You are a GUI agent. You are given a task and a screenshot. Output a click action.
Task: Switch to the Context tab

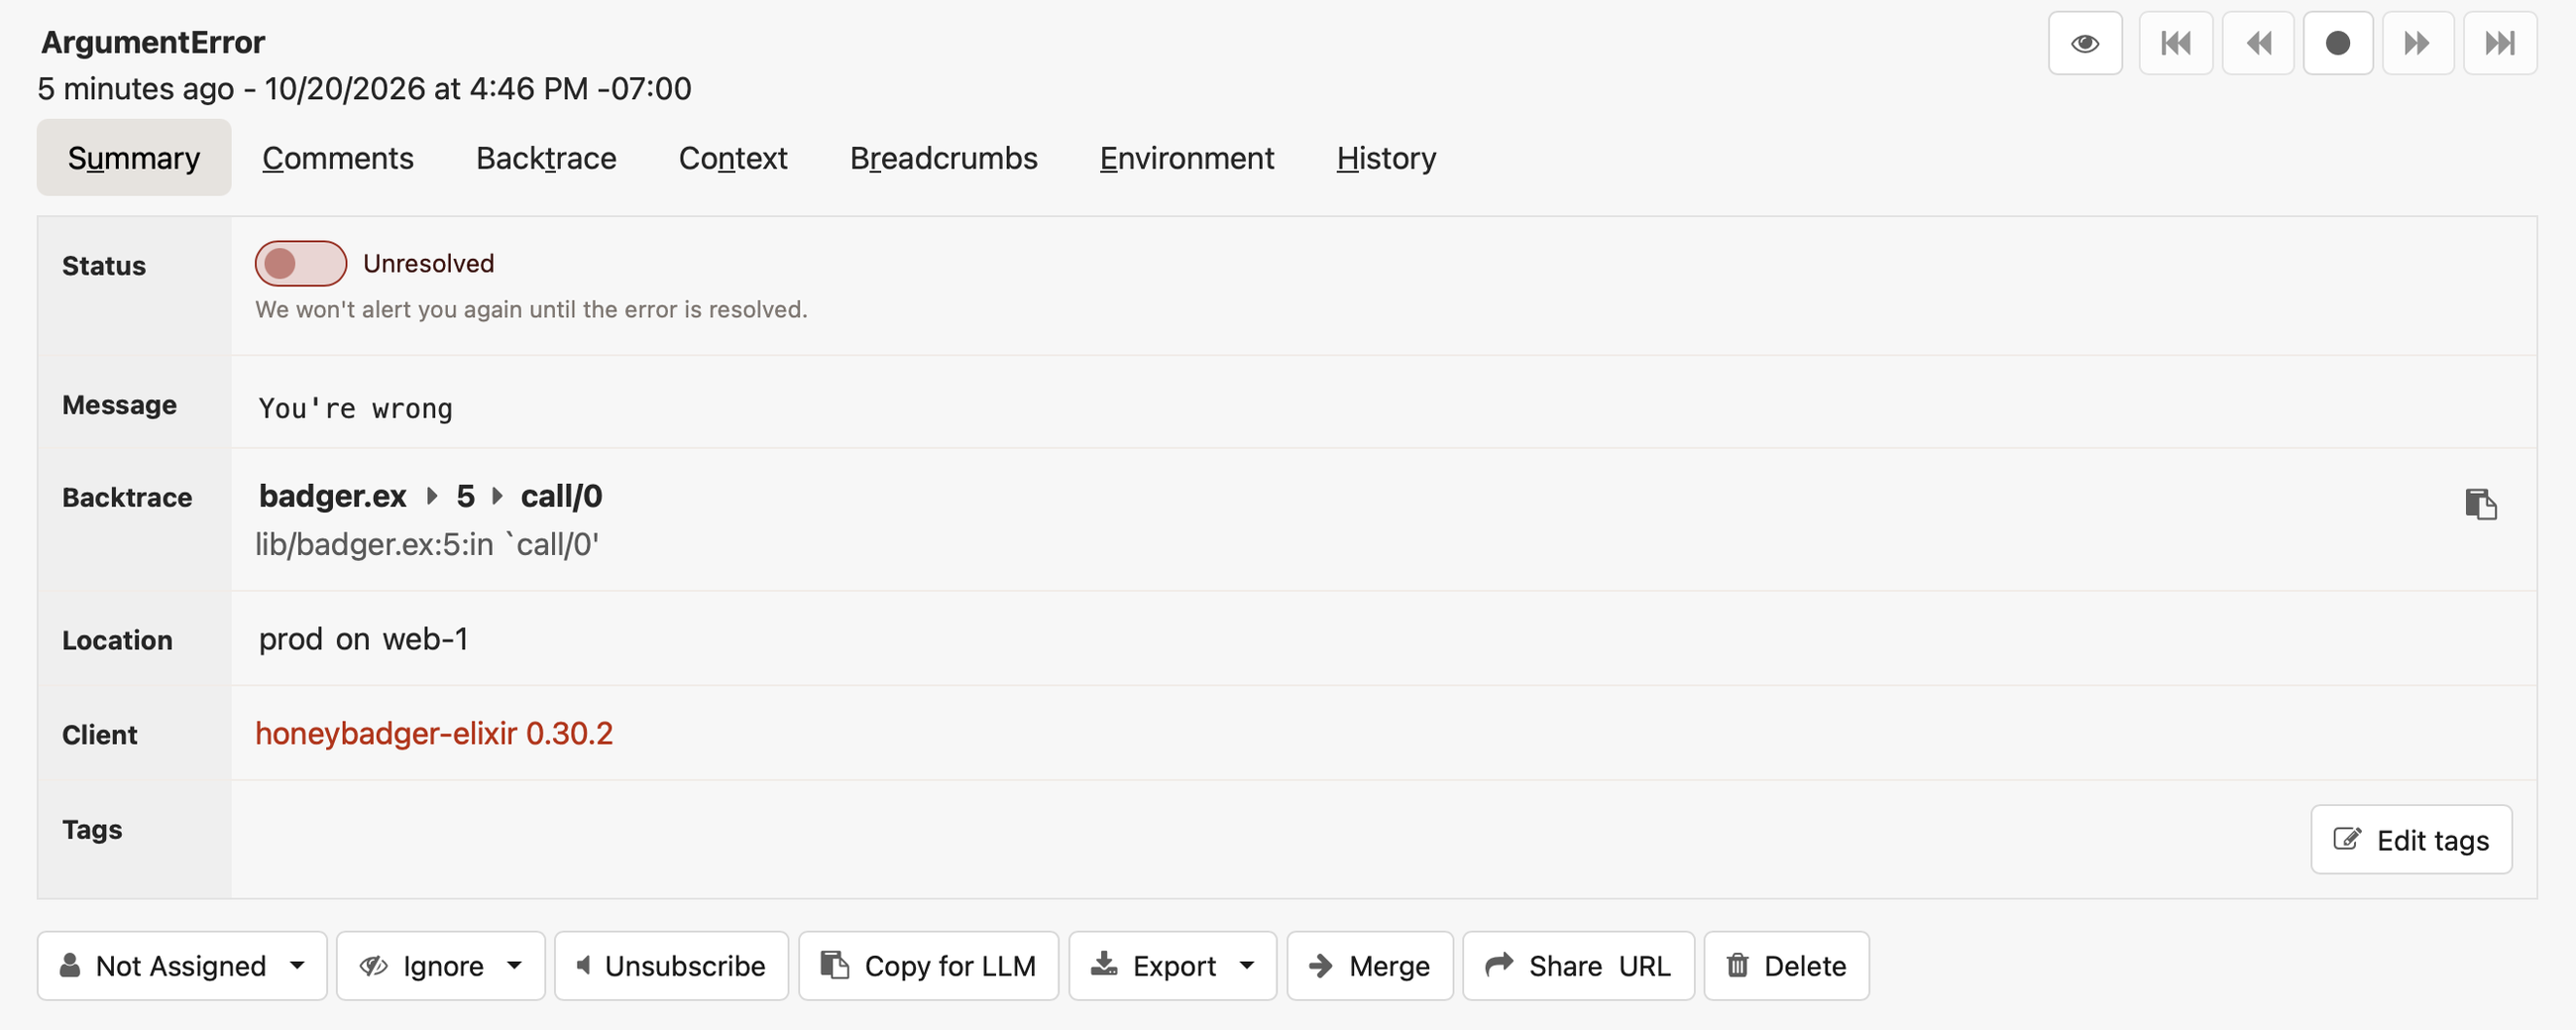point(733,158)
